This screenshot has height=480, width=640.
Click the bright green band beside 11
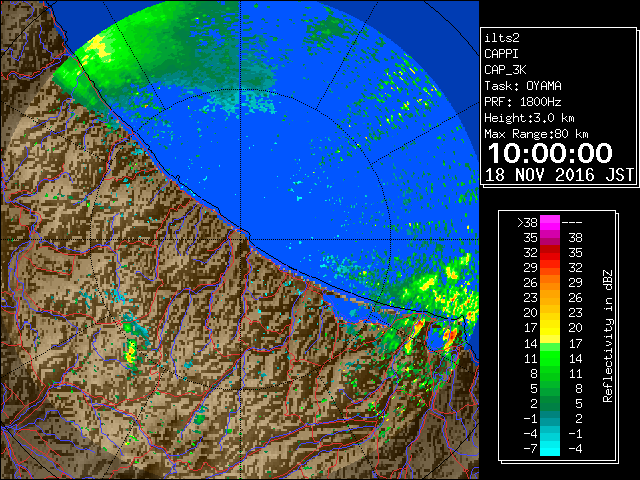(550, 358)
